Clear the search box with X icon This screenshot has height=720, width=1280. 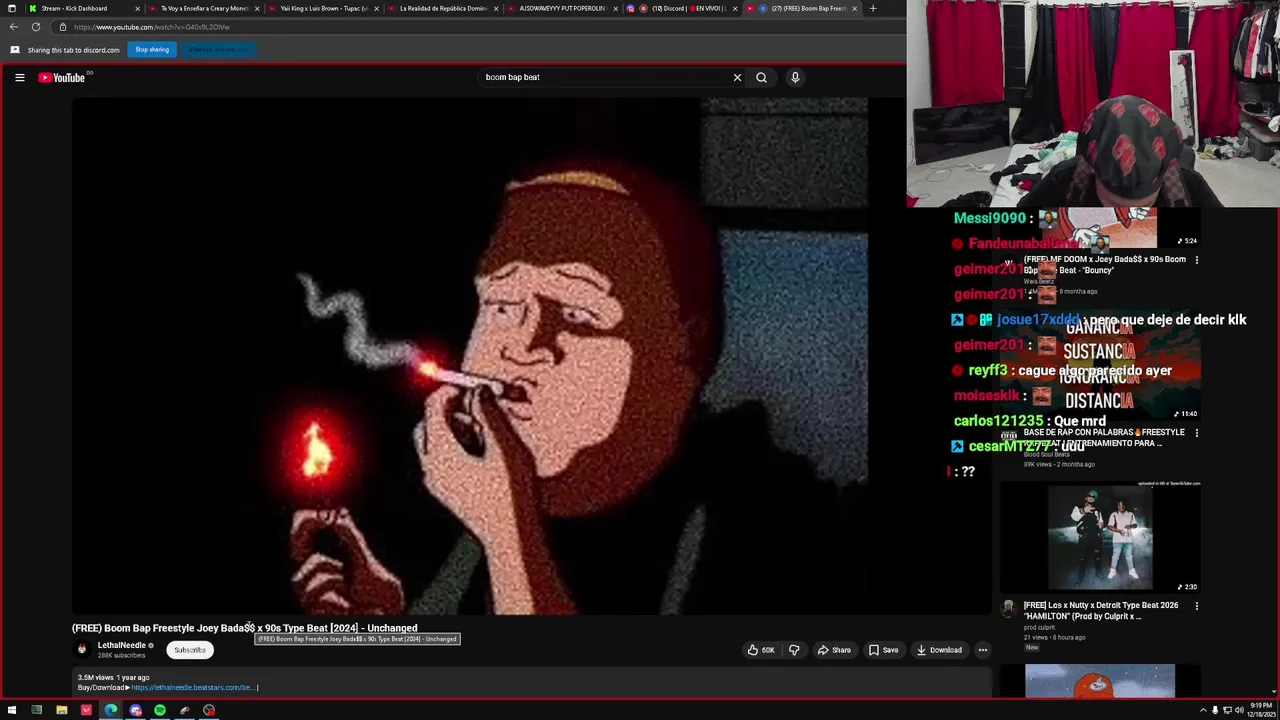click(x=737, y=77)
